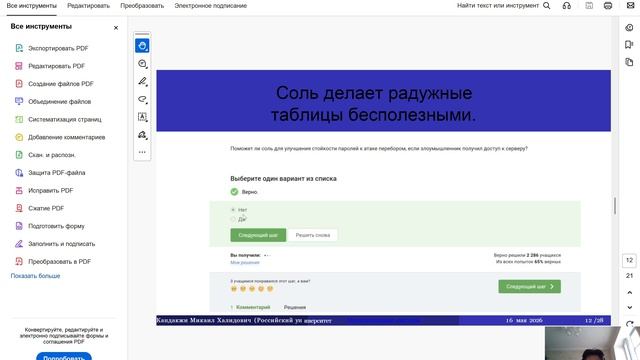
Task: Click the save icon in top bar
Action: pyautogui.click(x=589, y=6)
